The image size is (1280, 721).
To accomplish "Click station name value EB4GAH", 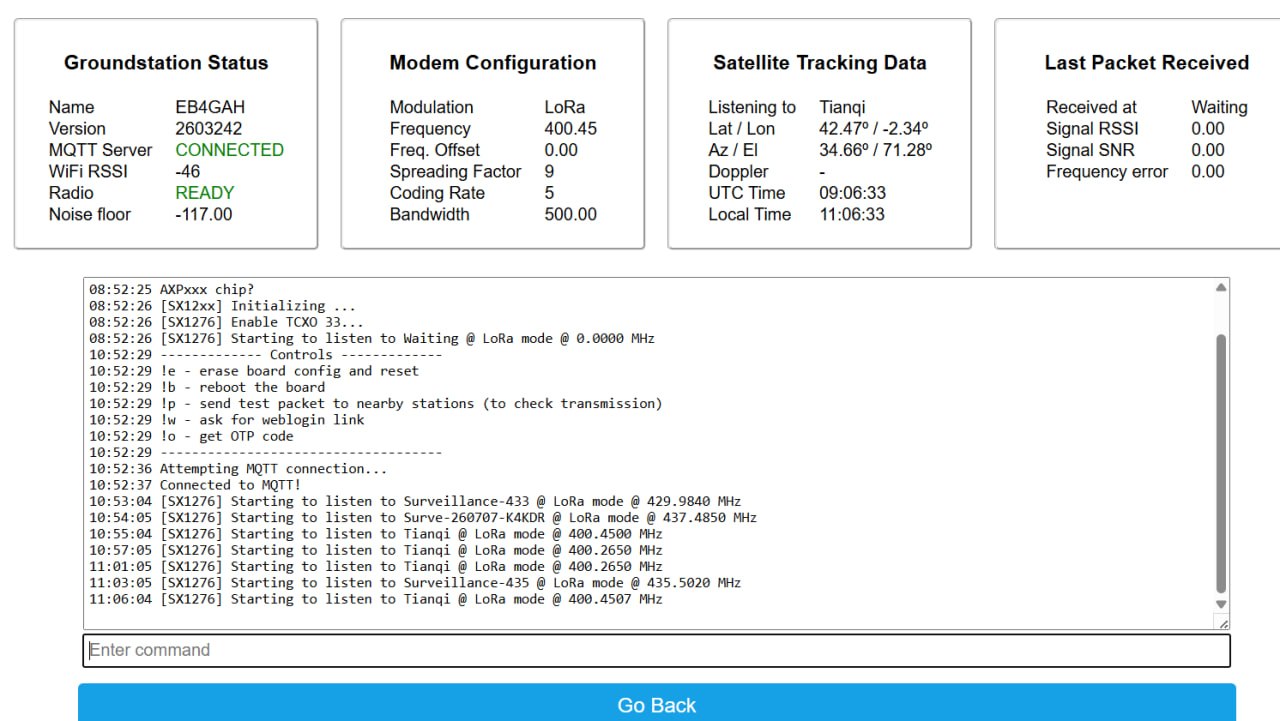I will pos(210,107).
